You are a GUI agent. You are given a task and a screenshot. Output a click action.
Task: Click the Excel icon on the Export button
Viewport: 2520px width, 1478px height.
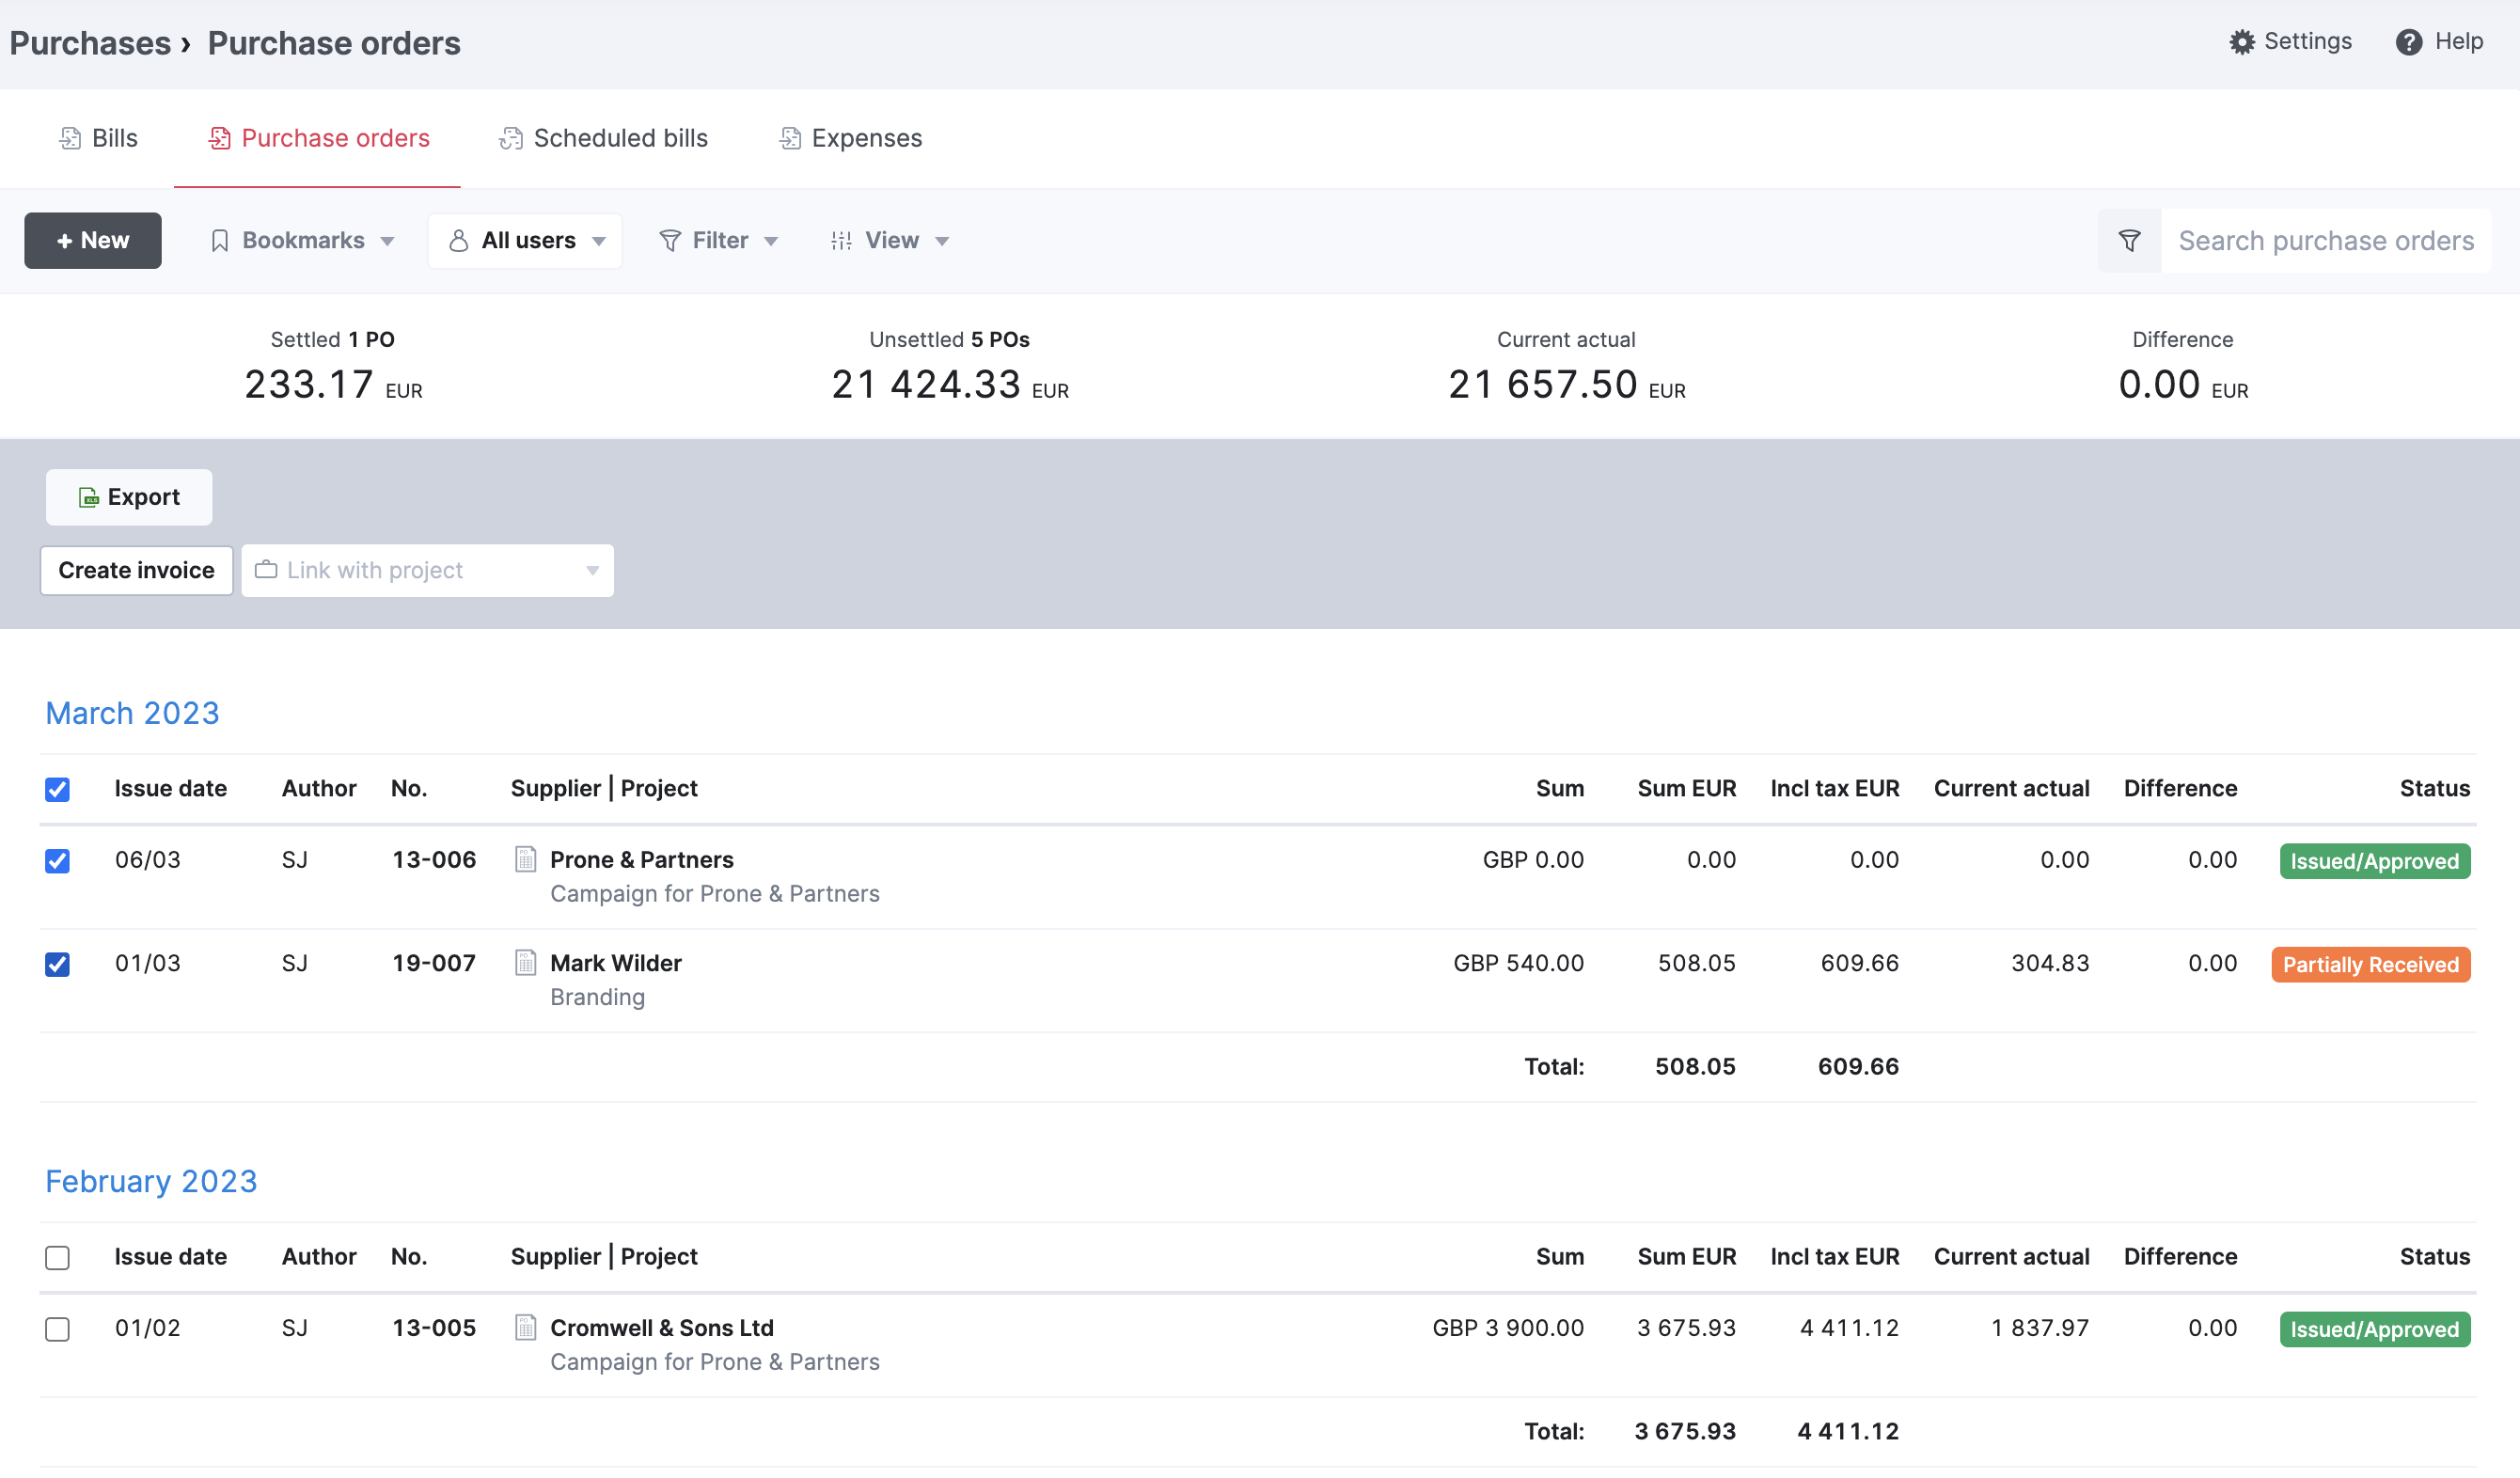[89, 497]
